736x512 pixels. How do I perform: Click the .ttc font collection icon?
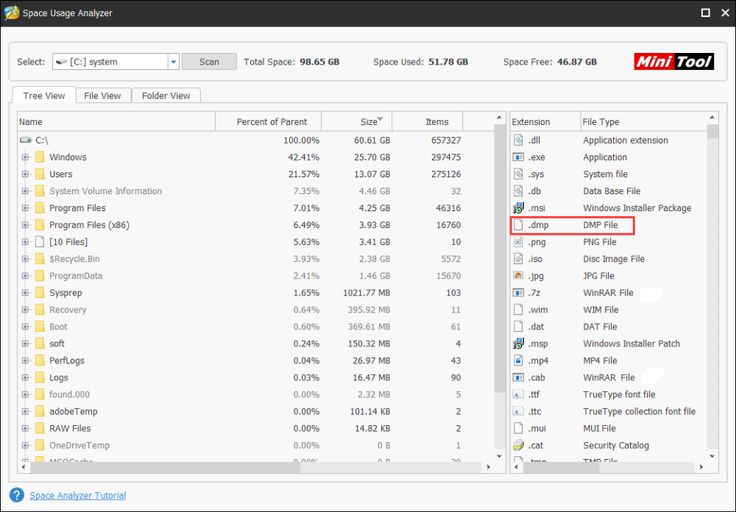pyautogui.click(x=518, y=411)
